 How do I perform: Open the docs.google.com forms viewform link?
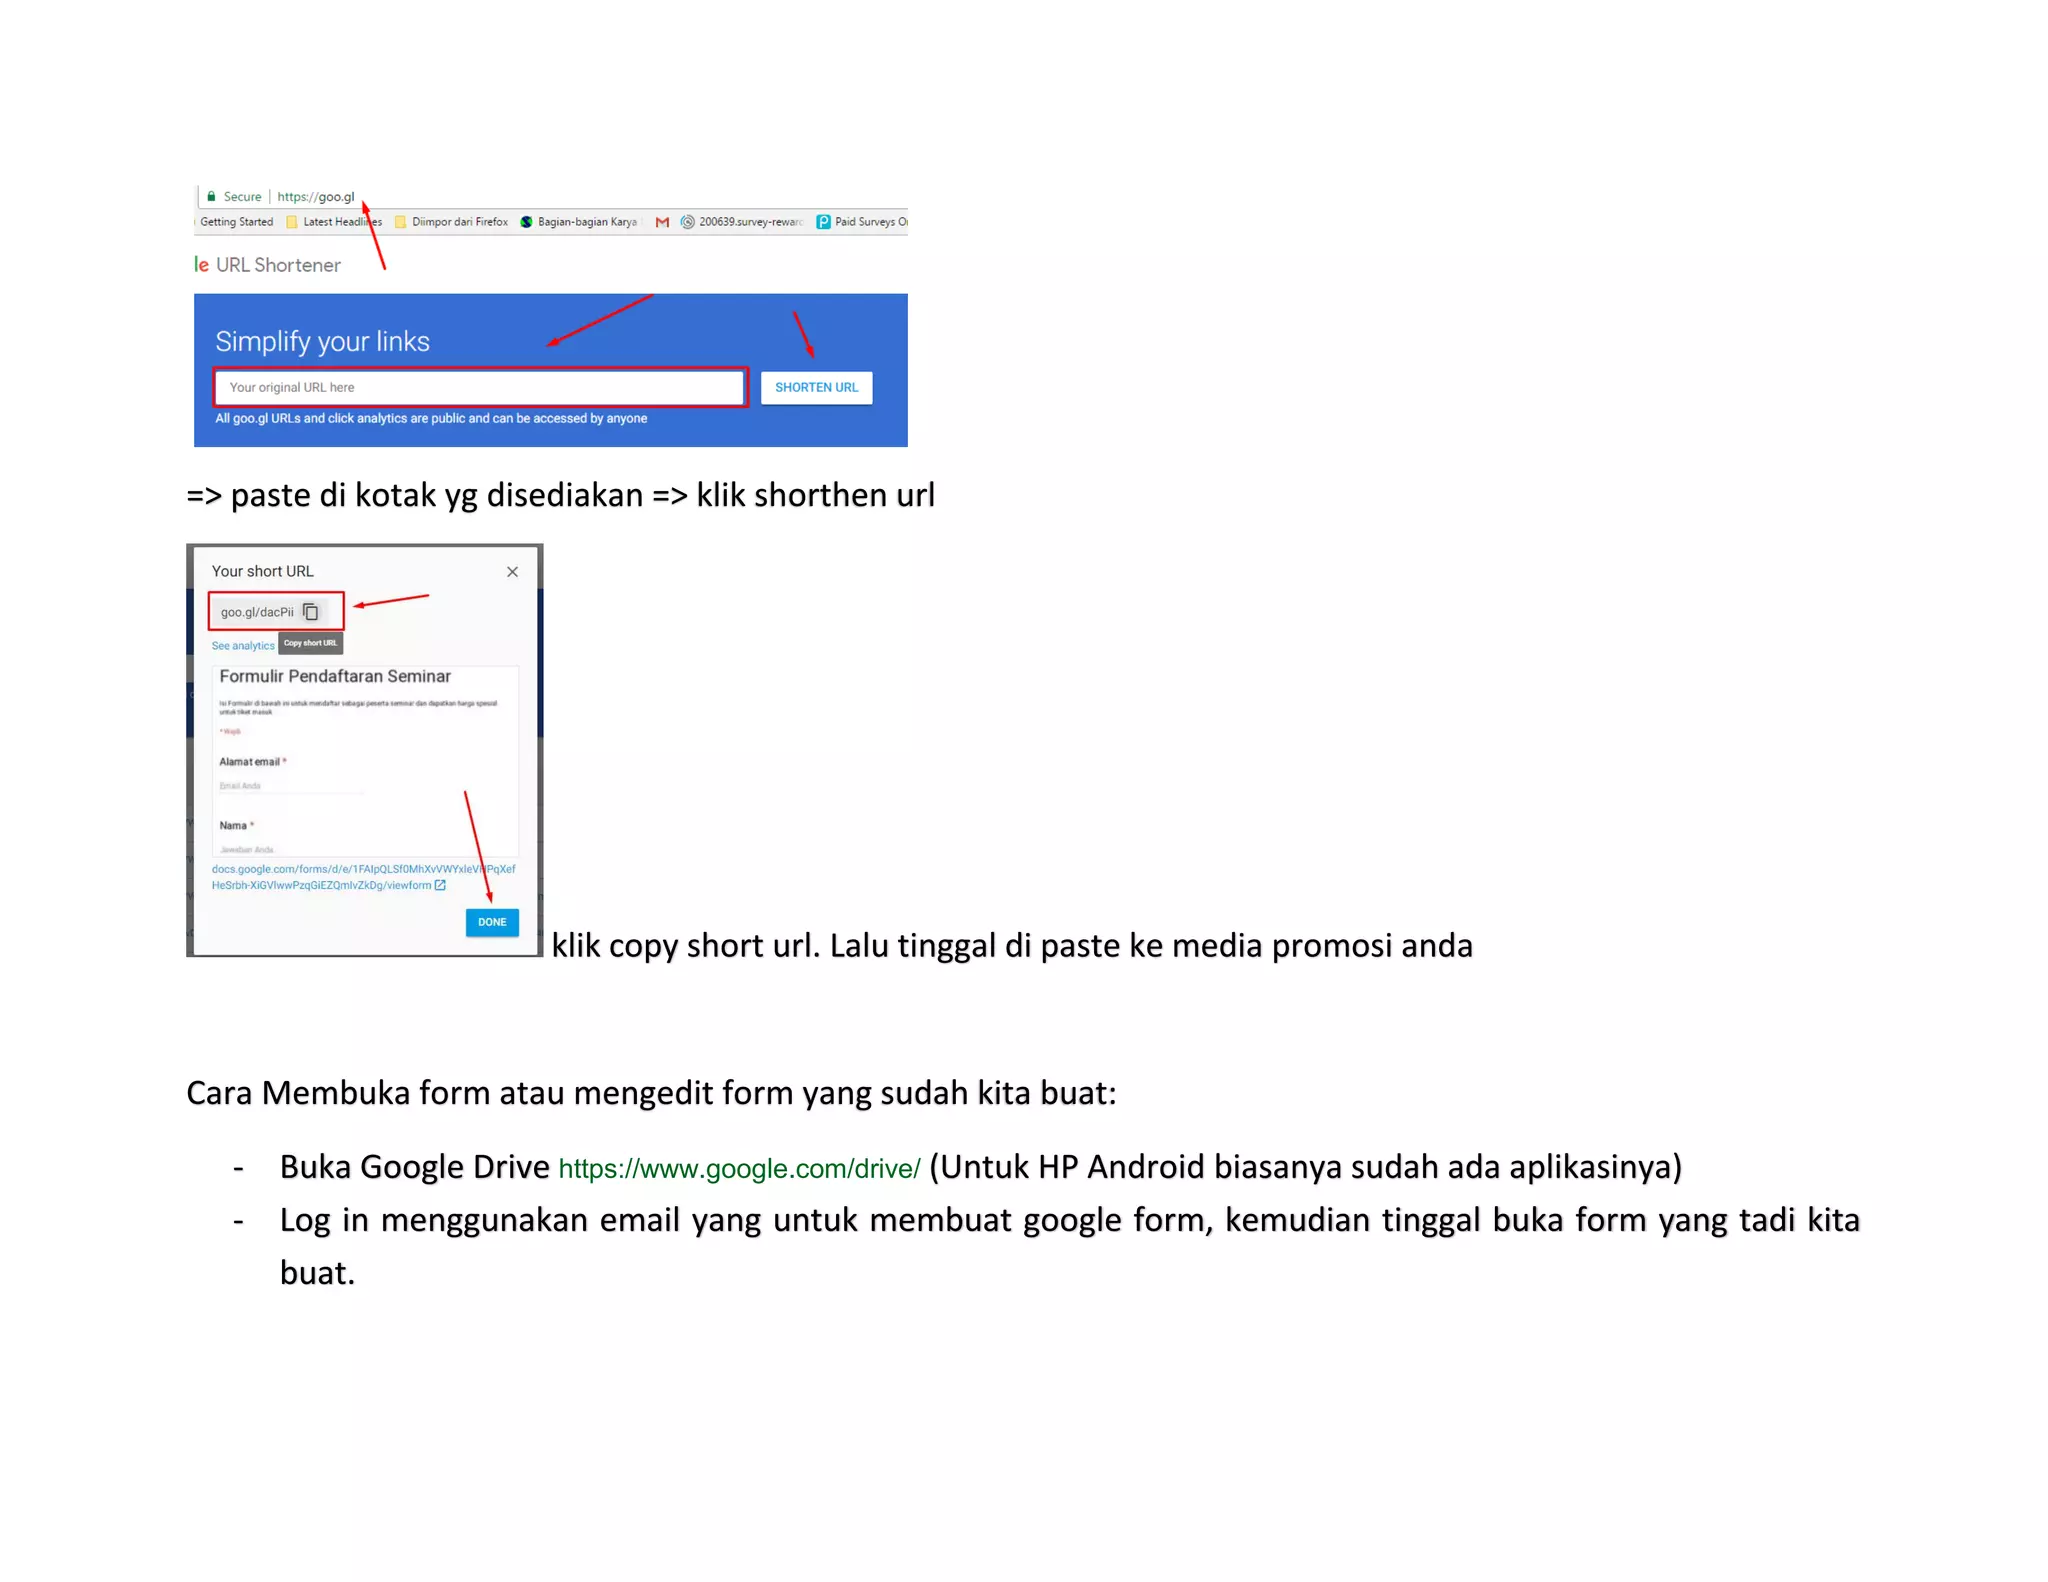363,877
